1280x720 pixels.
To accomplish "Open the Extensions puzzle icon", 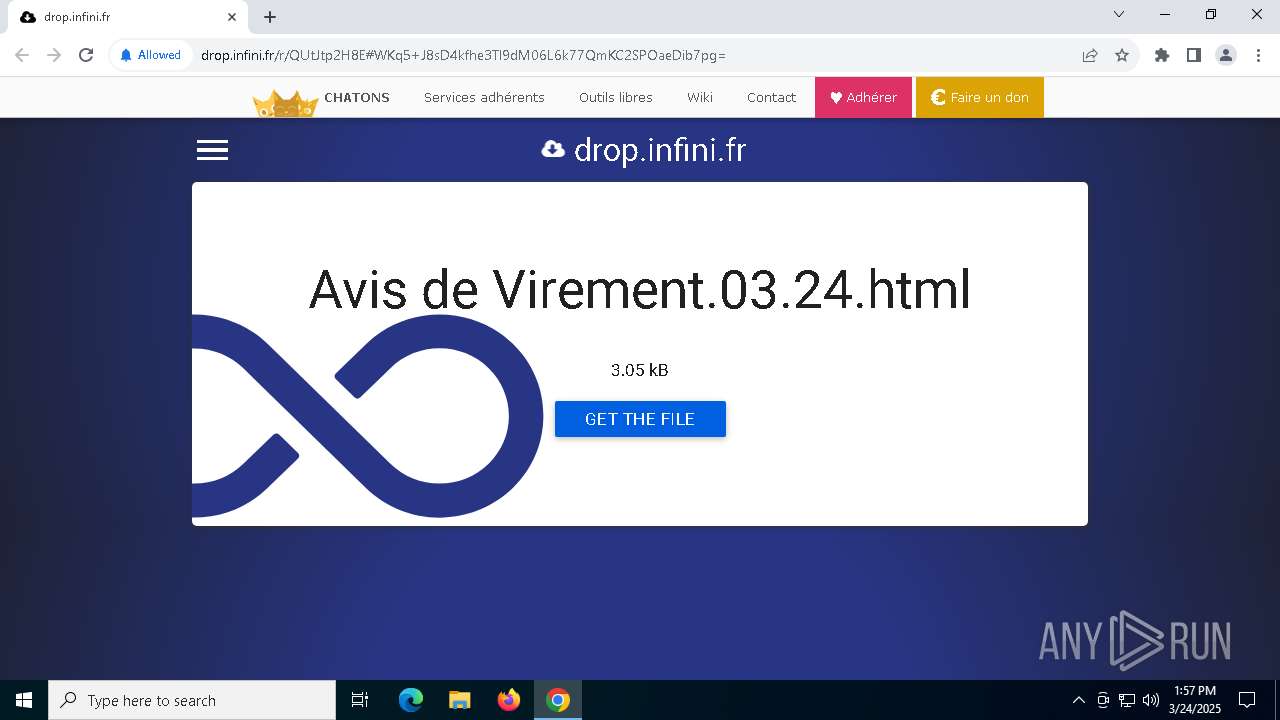I will pyautogui.click(x=1162, y=55).
